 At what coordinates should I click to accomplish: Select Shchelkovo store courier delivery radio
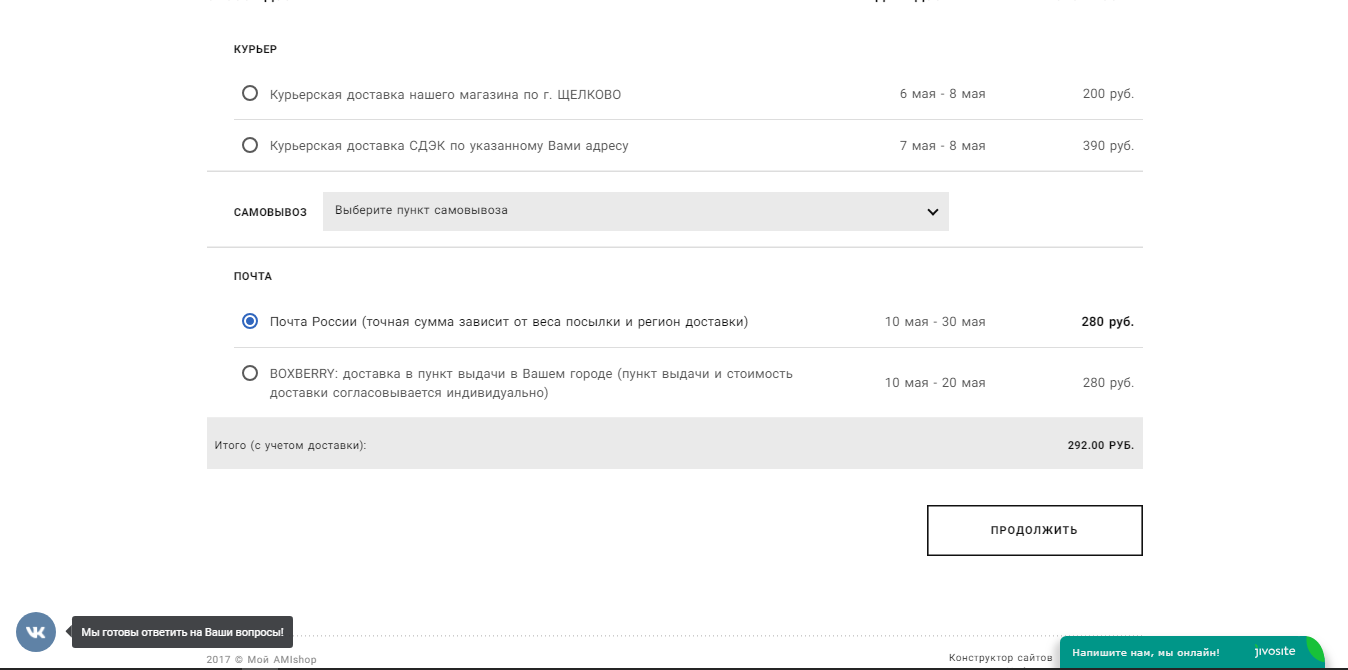point(250,94)
